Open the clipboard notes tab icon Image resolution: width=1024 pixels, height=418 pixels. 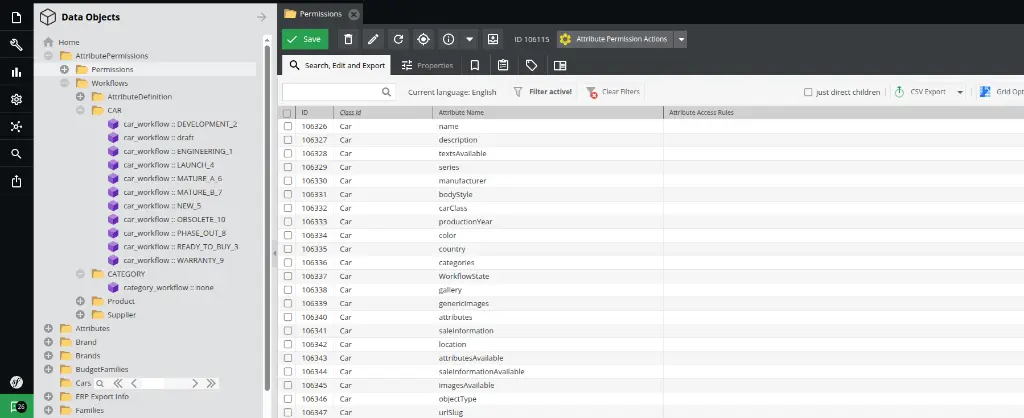[x=503, y=65]
